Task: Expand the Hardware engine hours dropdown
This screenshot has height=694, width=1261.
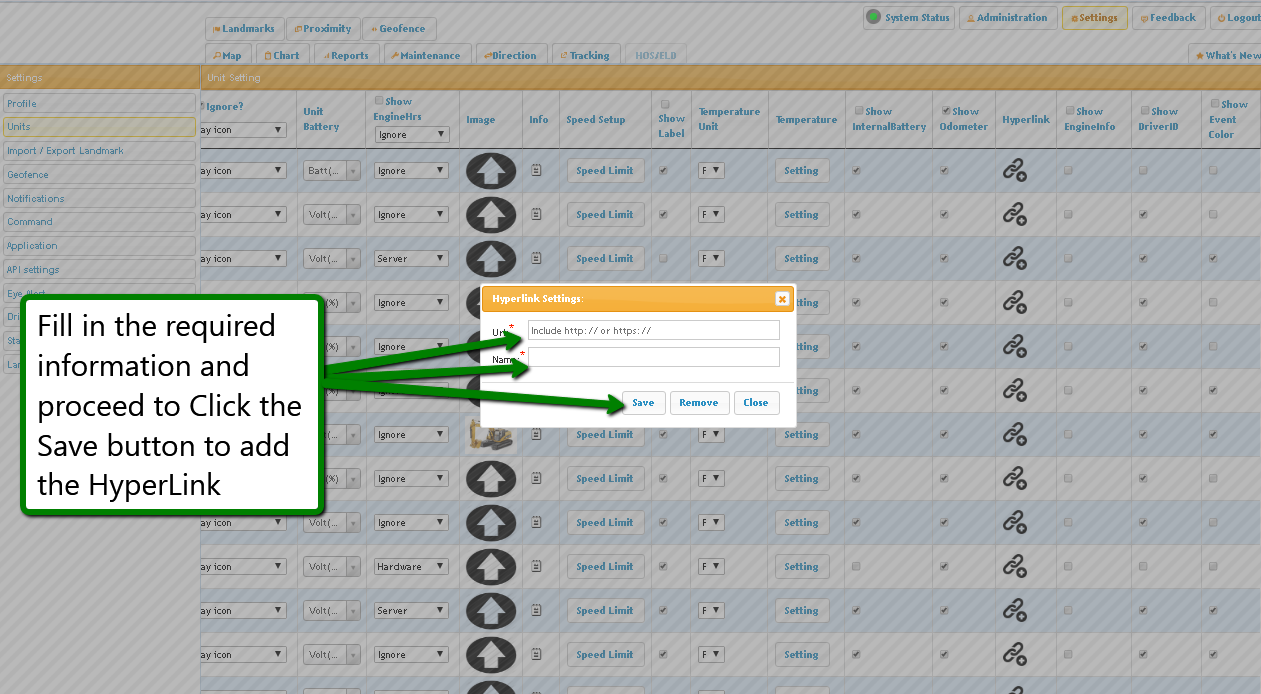Action: tap(412, 567)
